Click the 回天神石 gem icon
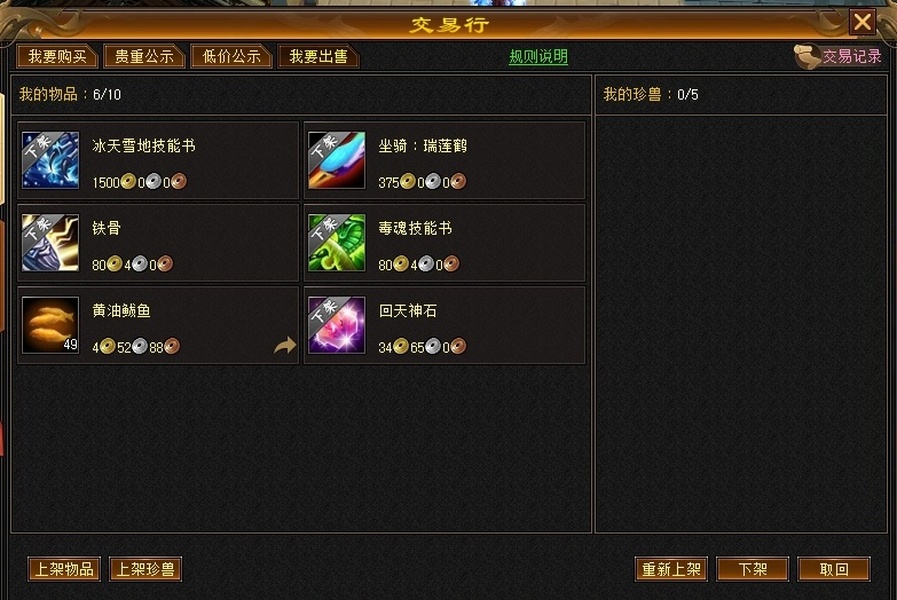 point(336,325)
